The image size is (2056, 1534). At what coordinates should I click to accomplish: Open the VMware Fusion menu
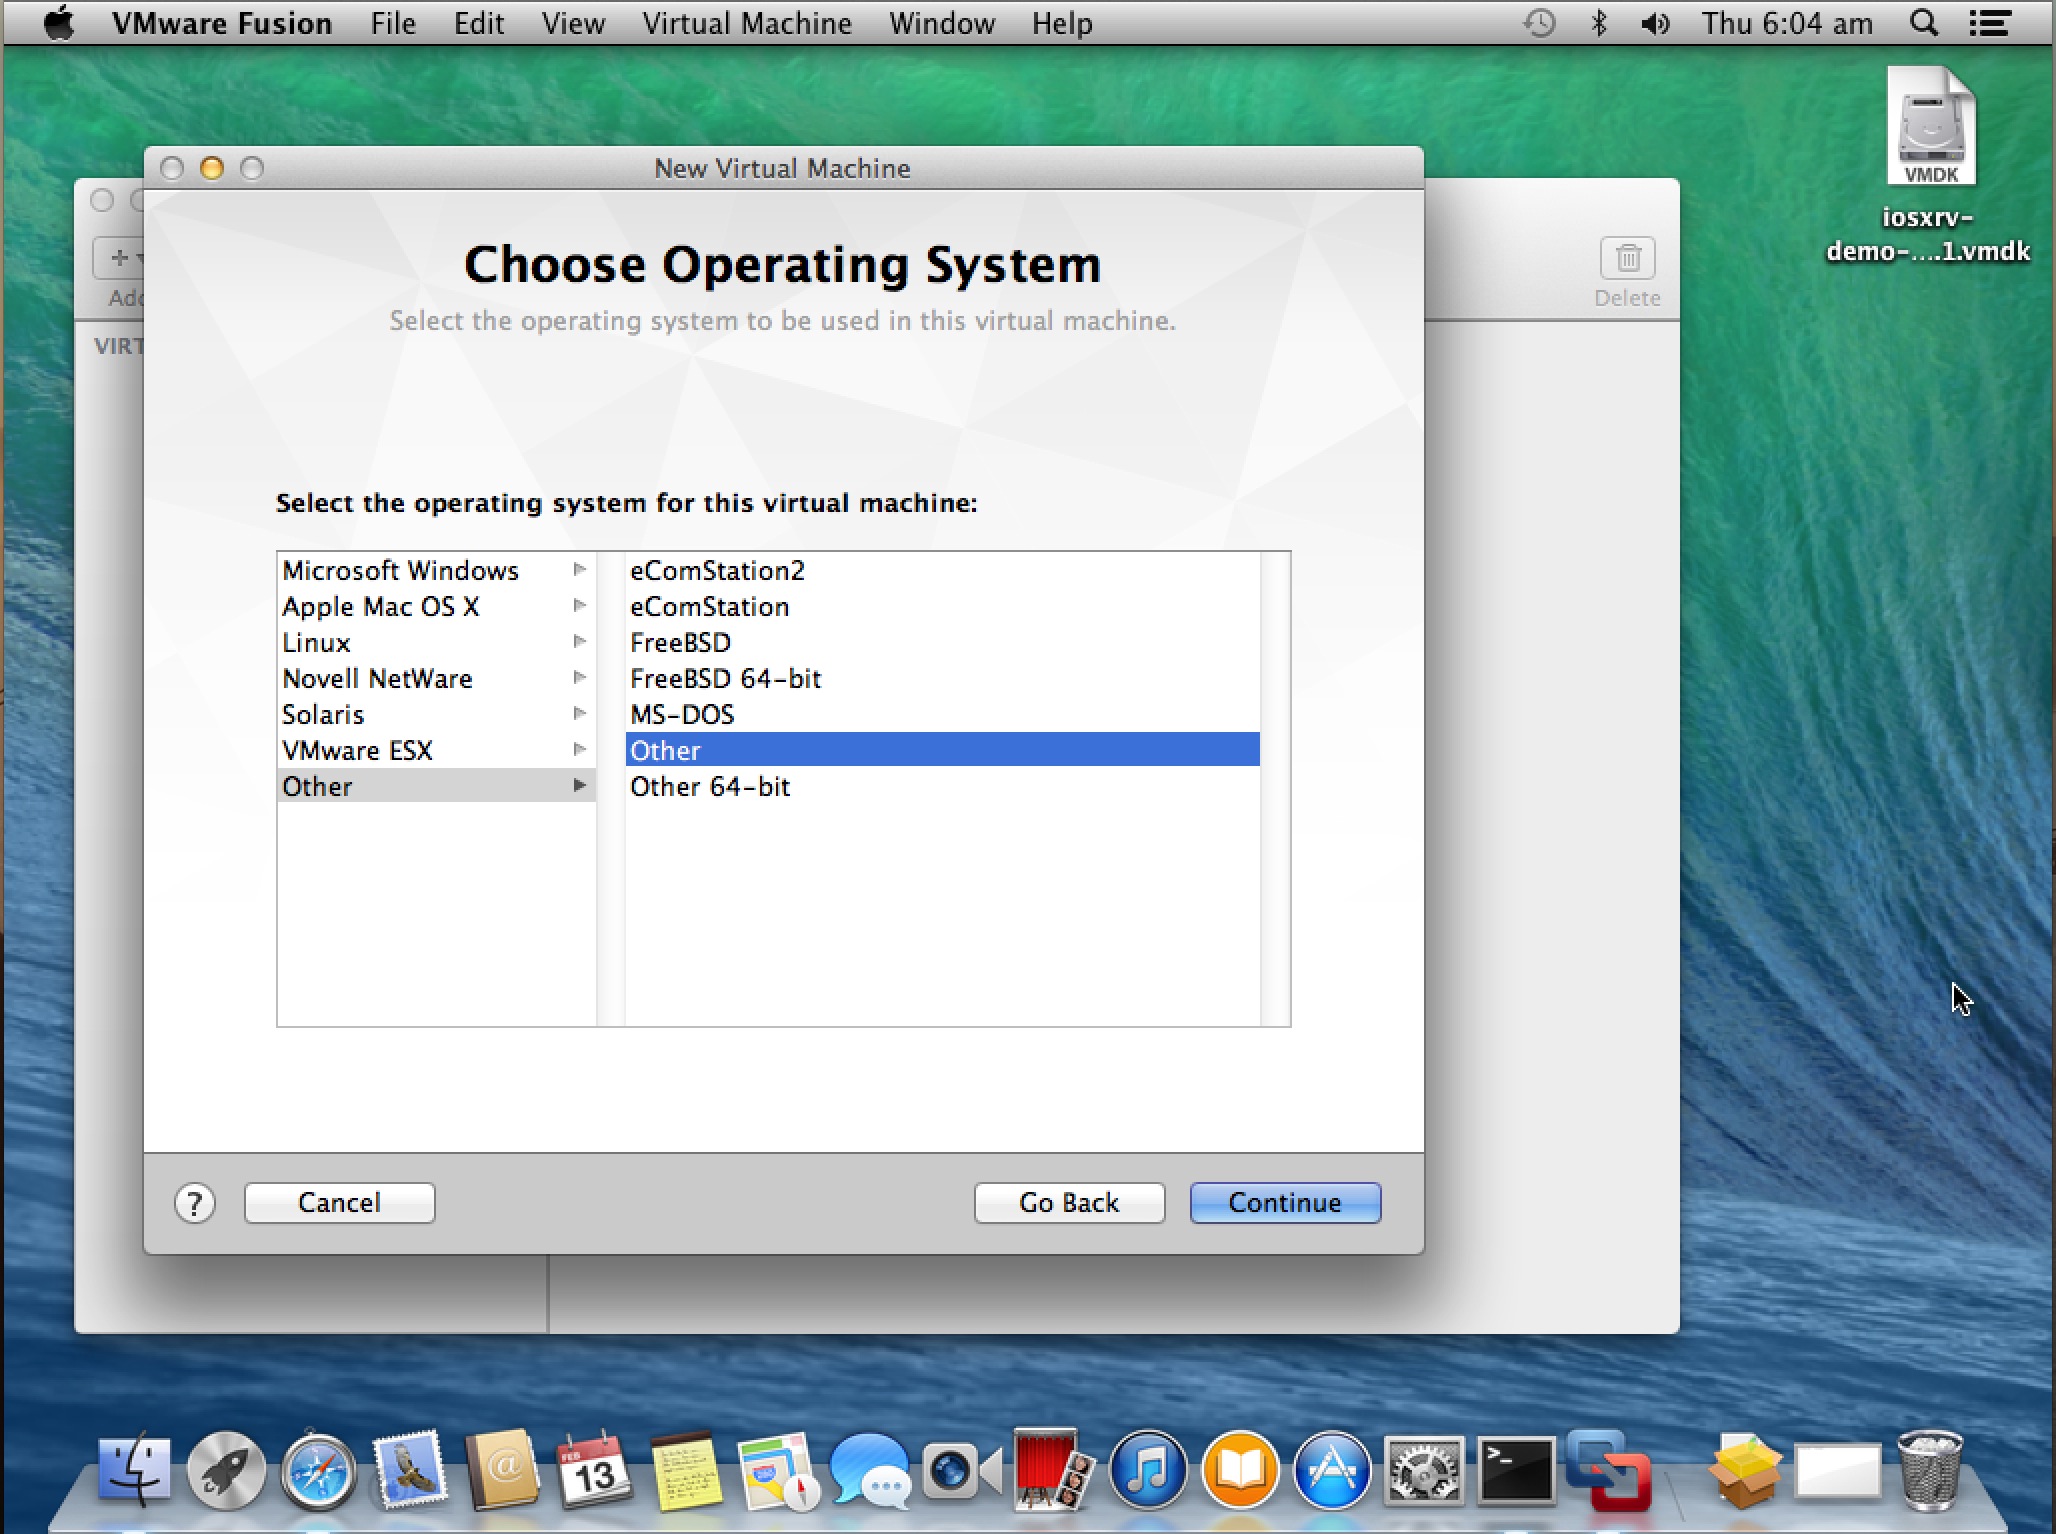(222, 23)
